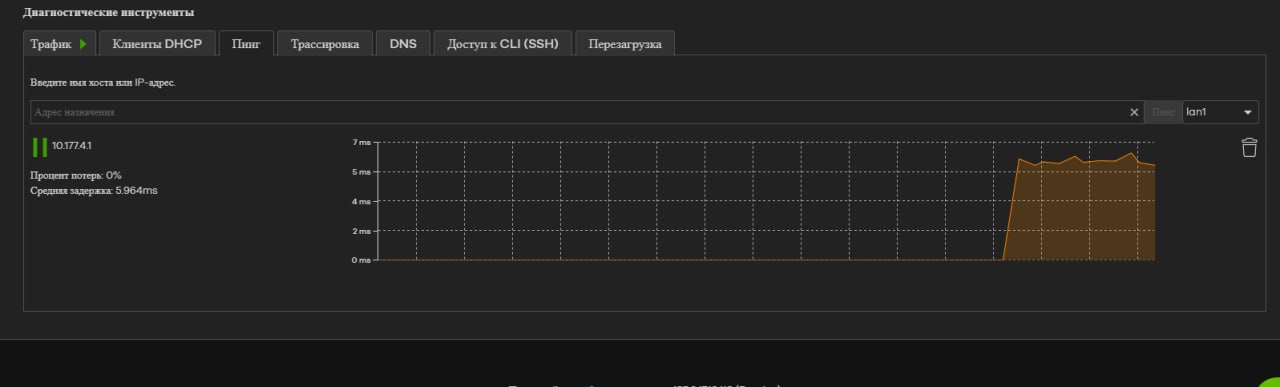The image size is (1280, 387).
Task: Delete the ping result with trash icon
Action: click(1249, 147)
